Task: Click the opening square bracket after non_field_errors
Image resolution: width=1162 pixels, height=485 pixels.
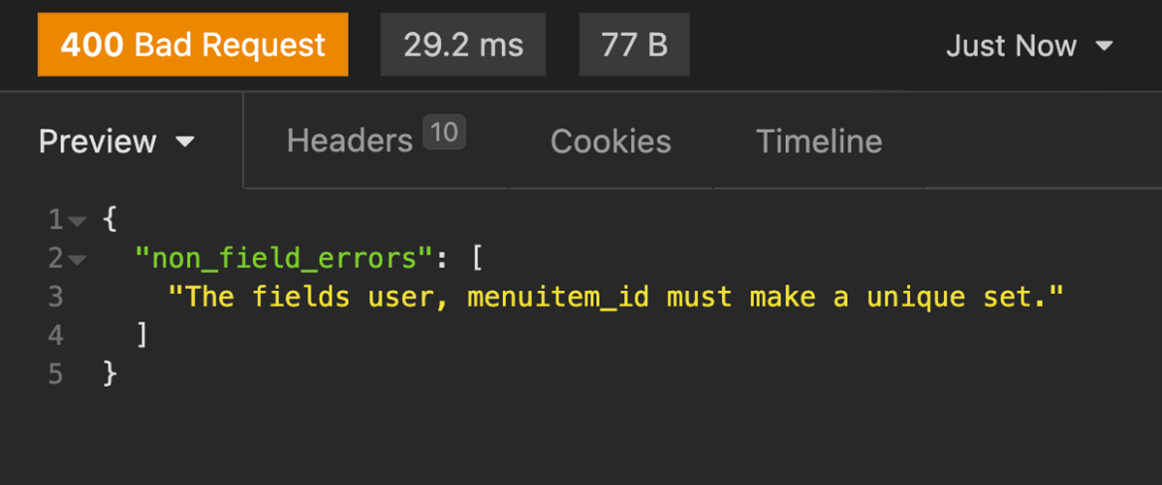Action: tap(476, 258)
